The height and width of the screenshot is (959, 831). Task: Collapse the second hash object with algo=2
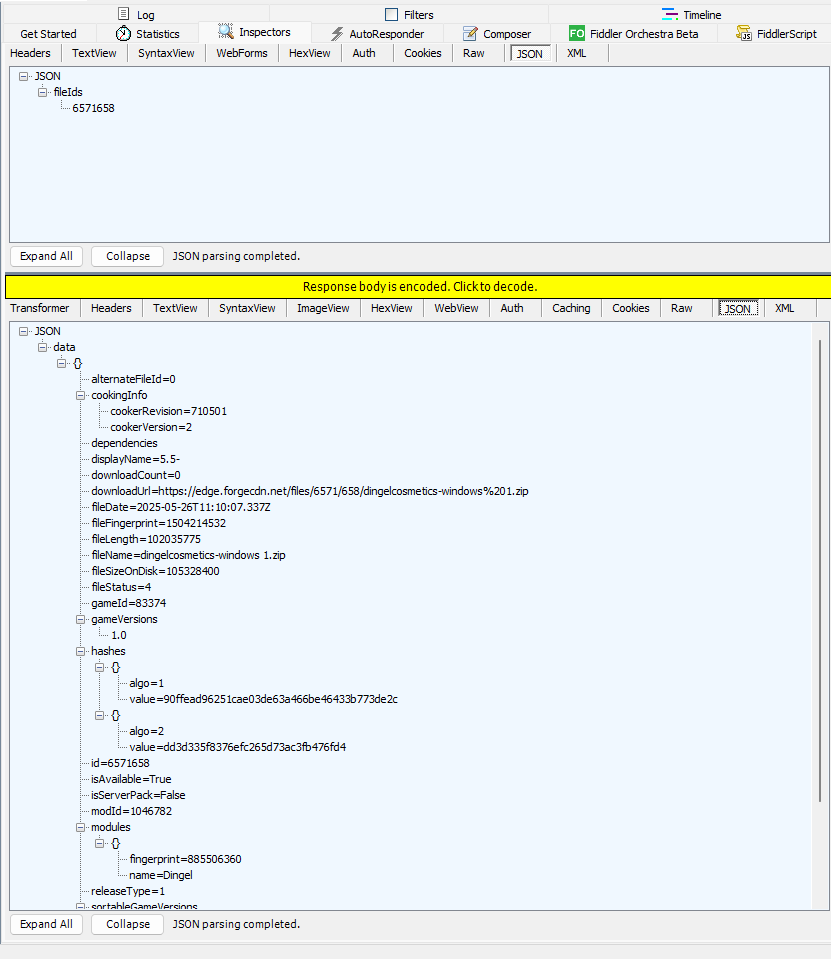coord(99,716)
